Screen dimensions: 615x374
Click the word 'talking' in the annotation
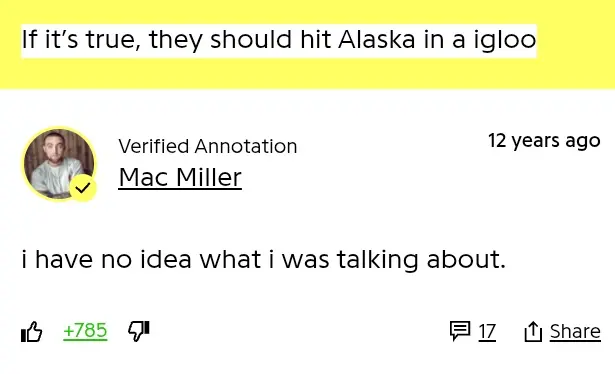377,260
